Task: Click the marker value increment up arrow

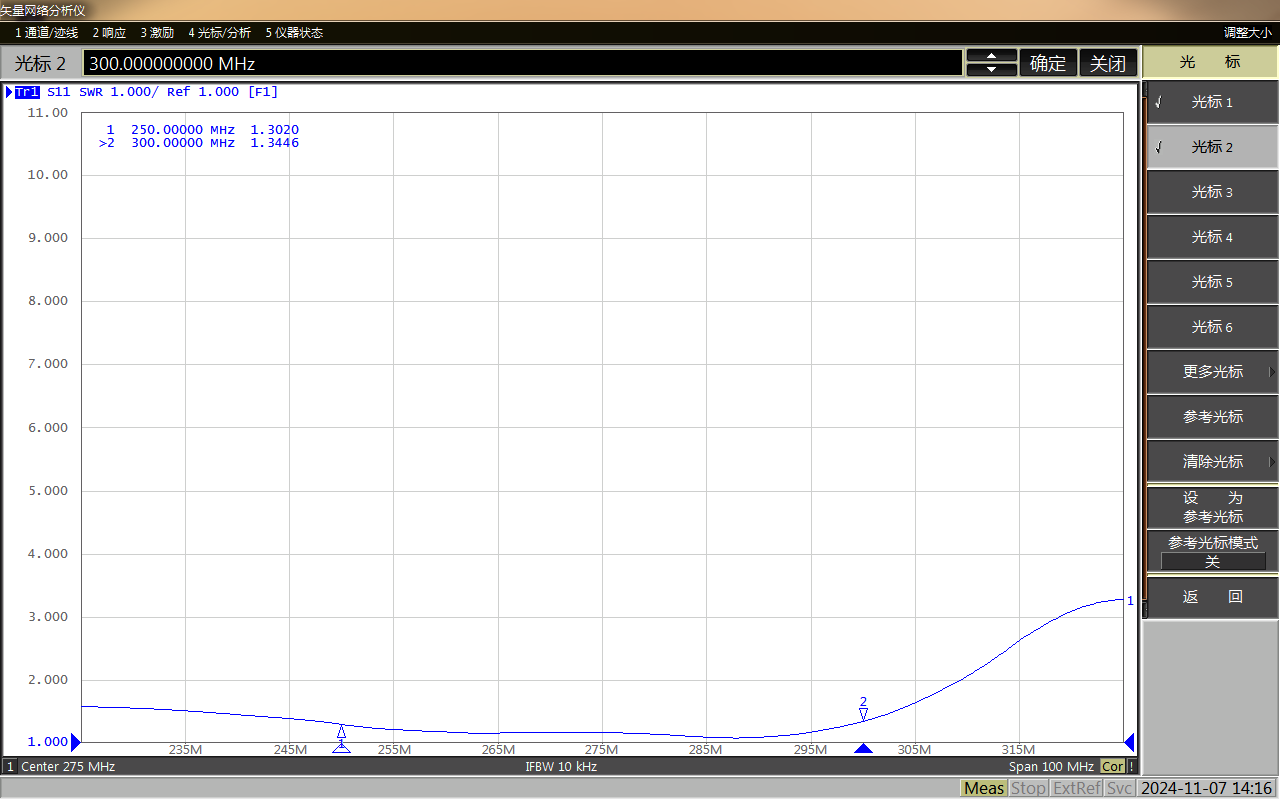Action: point(991,56)
